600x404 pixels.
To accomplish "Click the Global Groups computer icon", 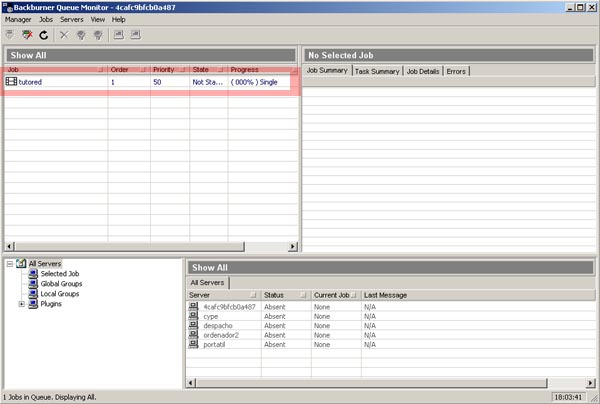I will 33,283.
